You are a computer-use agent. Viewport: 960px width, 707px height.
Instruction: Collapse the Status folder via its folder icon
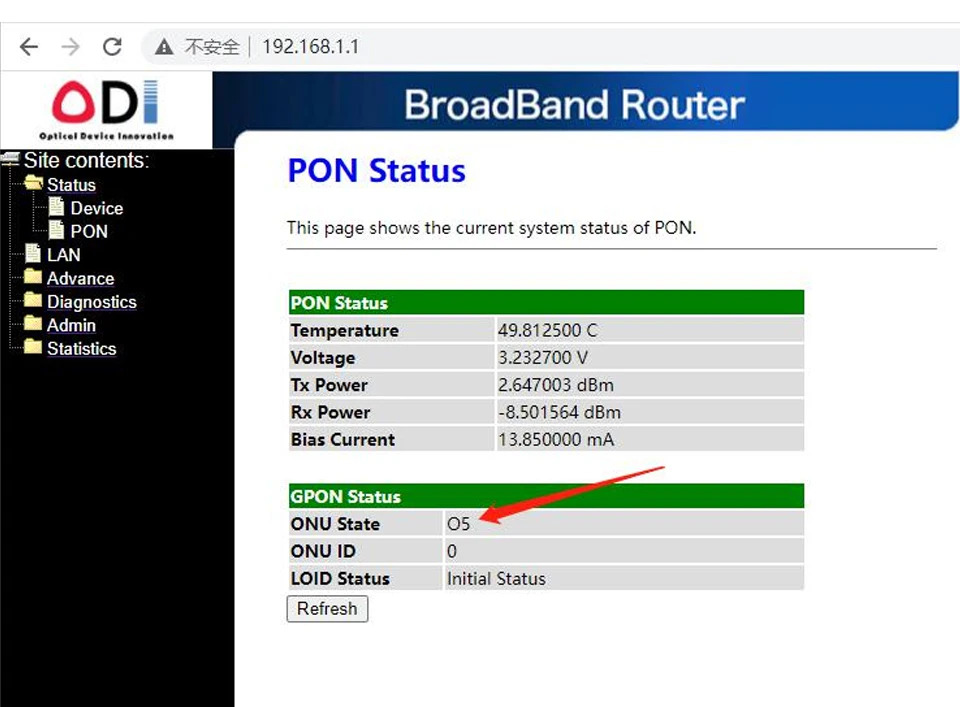click(33, 184)
